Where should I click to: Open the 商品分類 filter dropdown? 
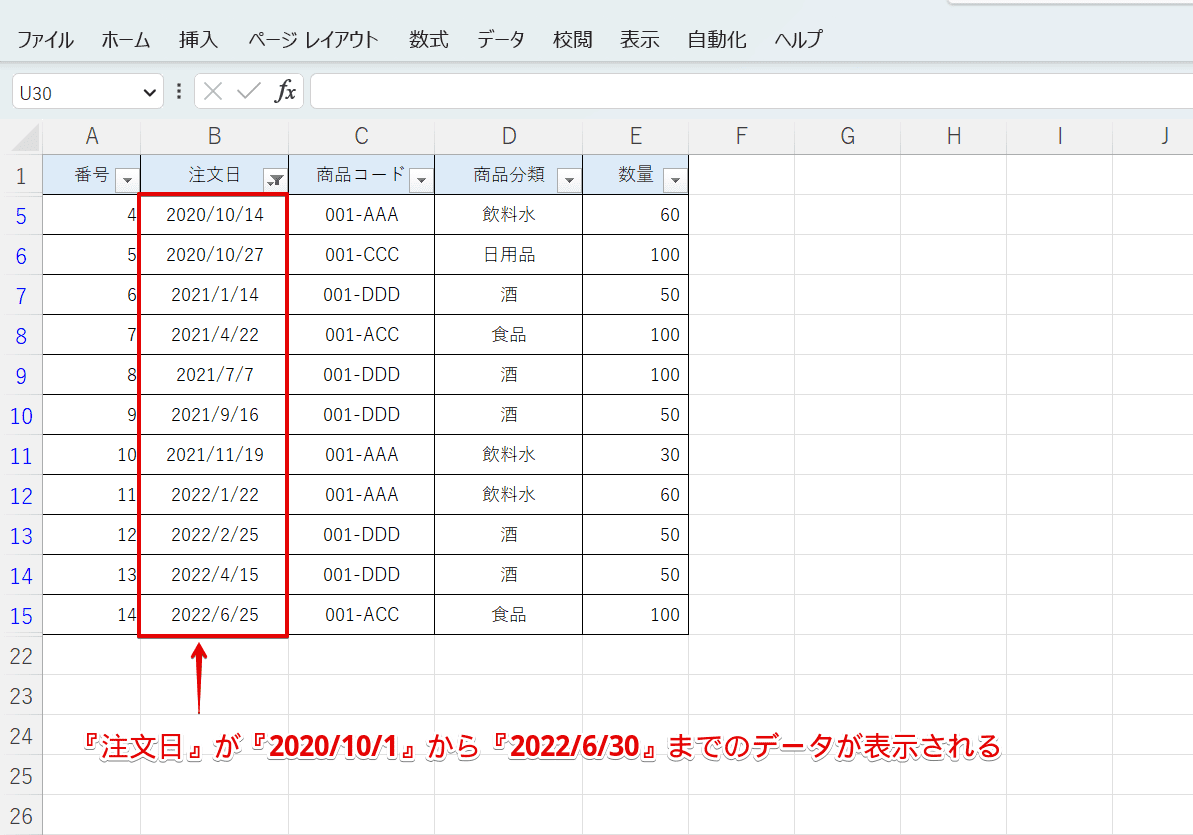(569, 180)
